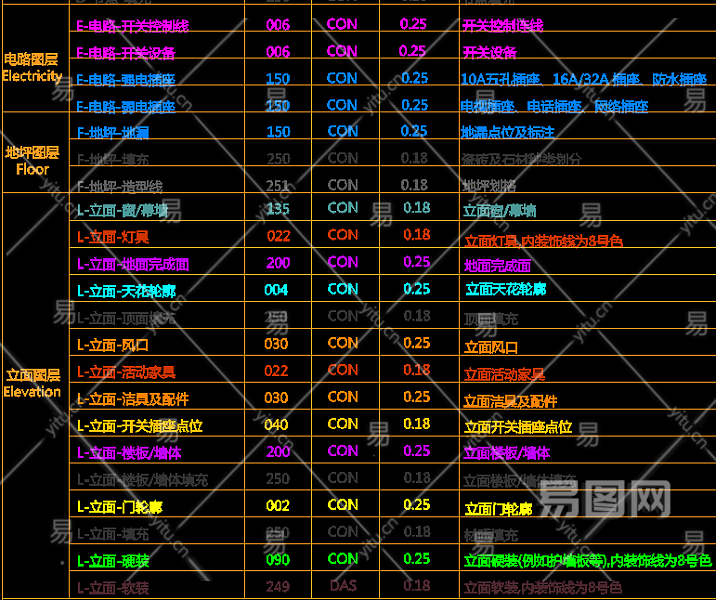Screen dimensions: 716x600
Task: Select the layer name 'F-地坪-造型线'
Action: (120, 186)
